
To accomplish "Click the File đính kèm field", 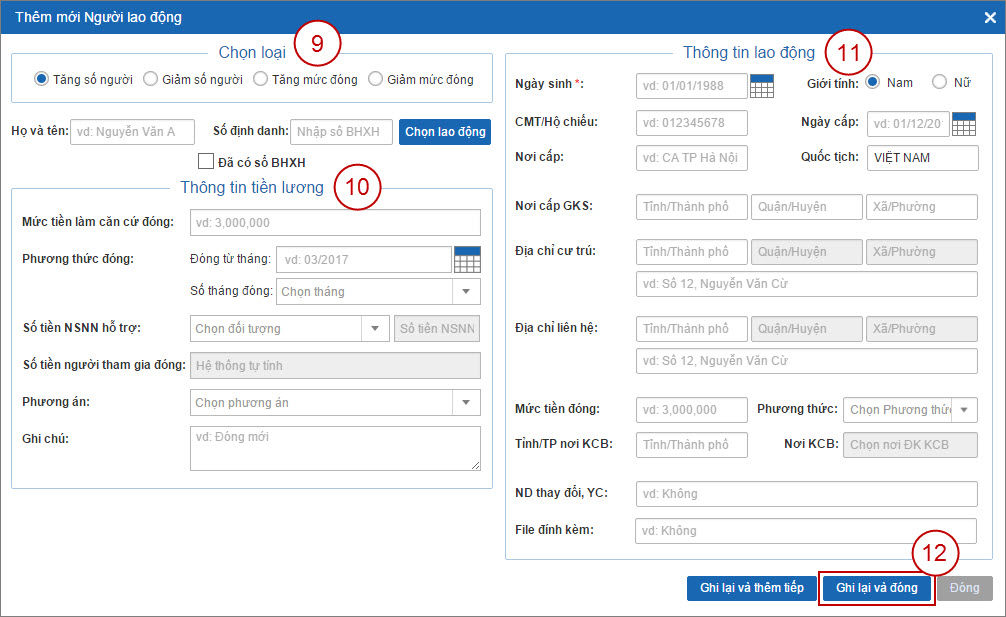I will pyautogui.click(x=806, y=531).
